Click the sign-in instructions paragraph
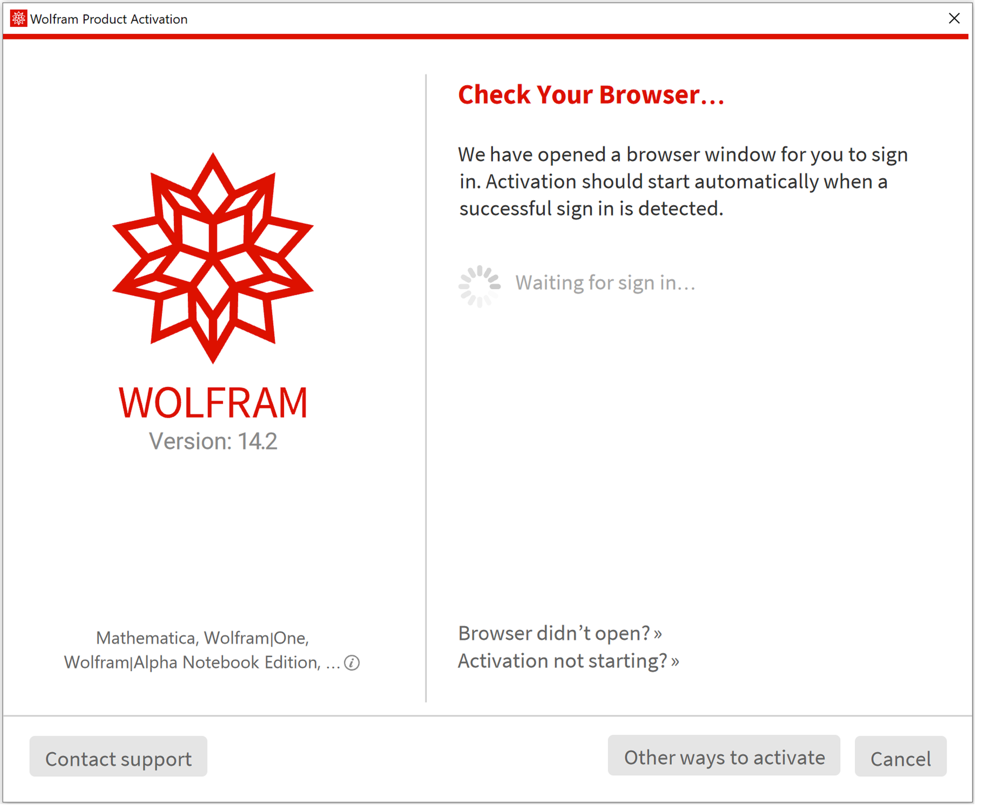The image size is (993, 807). tap(683, 181)
